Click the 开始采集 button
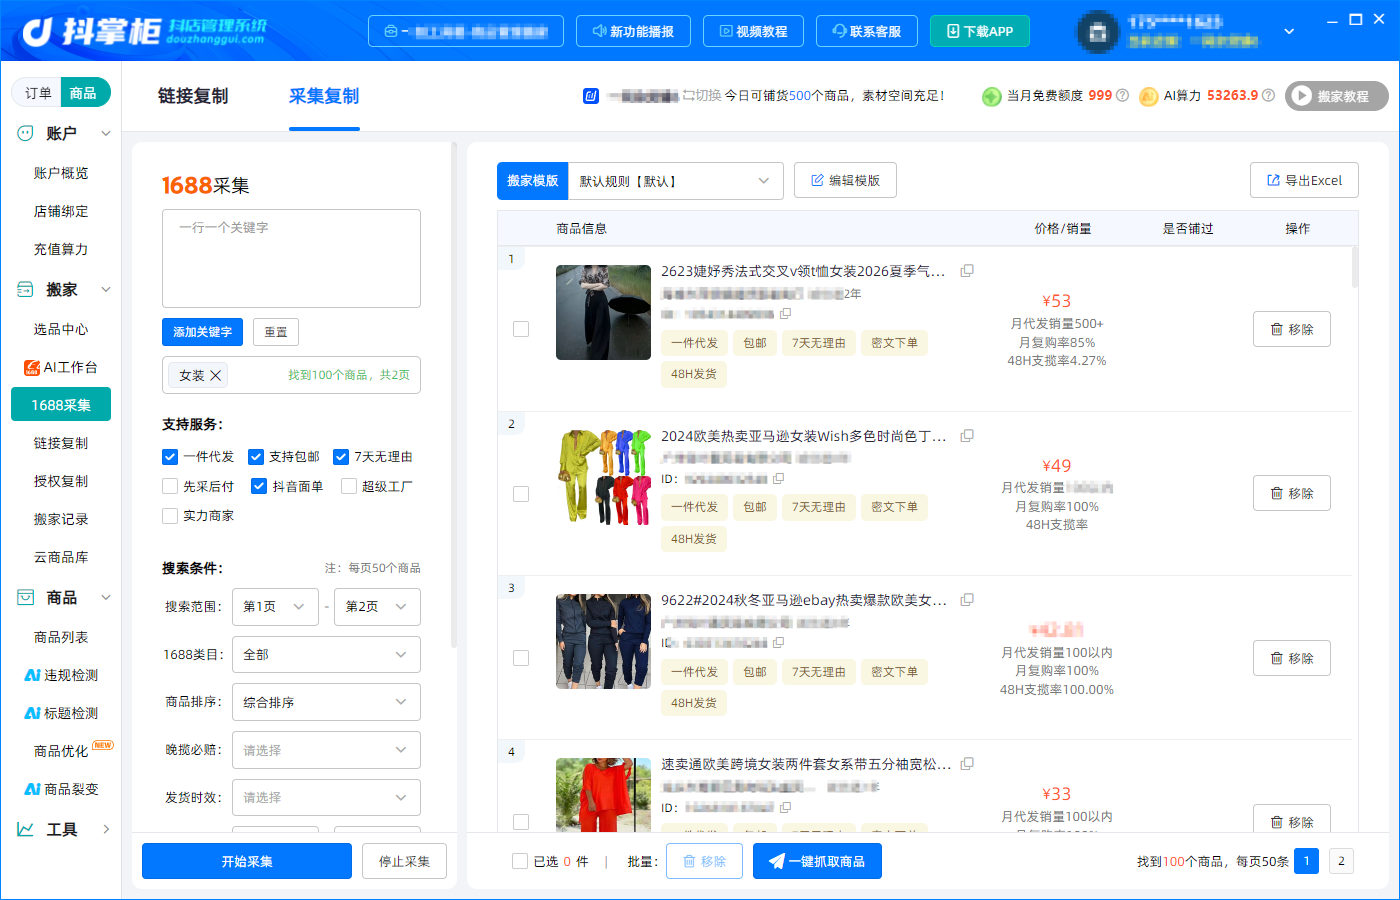Viewport: 1400px width, 900px height. click(x=247, y=861)
